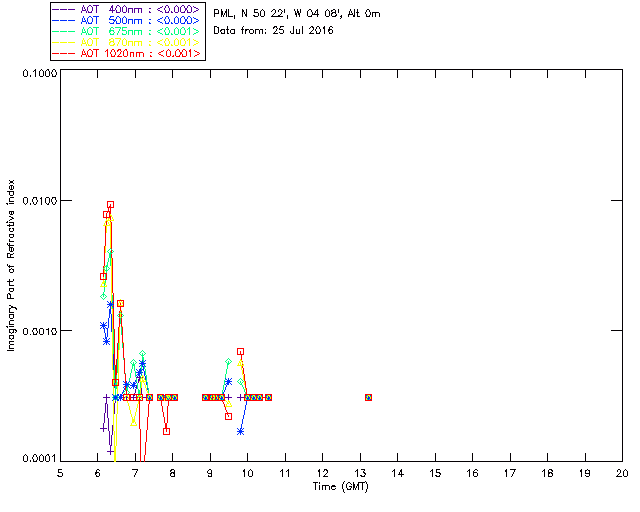640x512 pixels.
Task: Select the AOT 675nm legend entry
Action: pos(127,31)
